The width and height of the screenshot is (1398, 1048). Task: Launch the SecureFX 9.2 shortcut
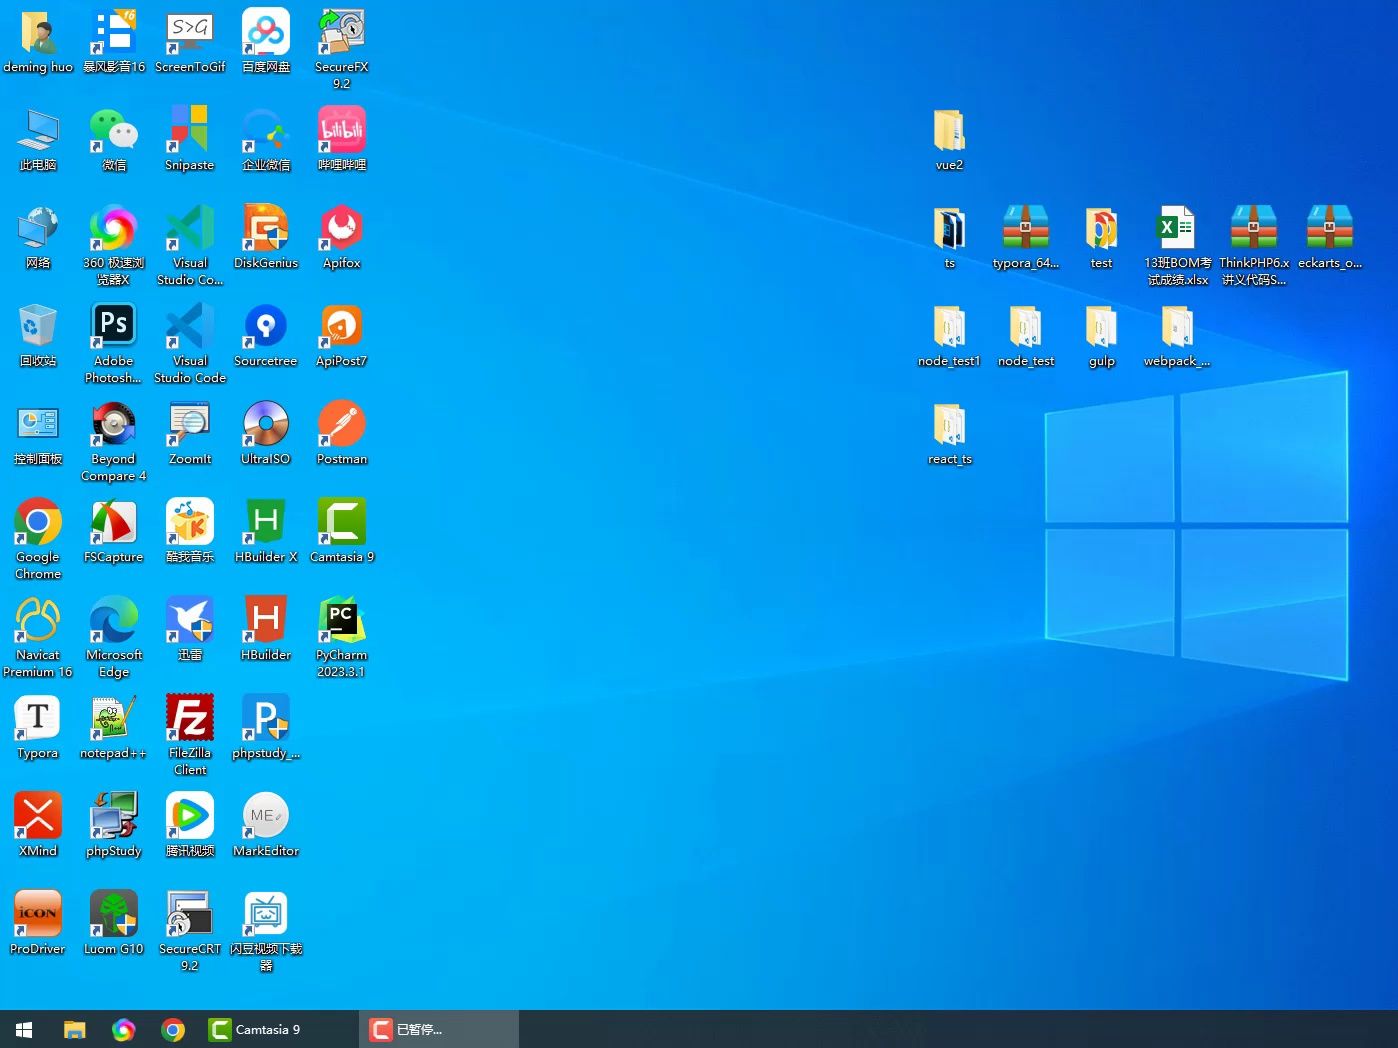click(x=342, y=50)
